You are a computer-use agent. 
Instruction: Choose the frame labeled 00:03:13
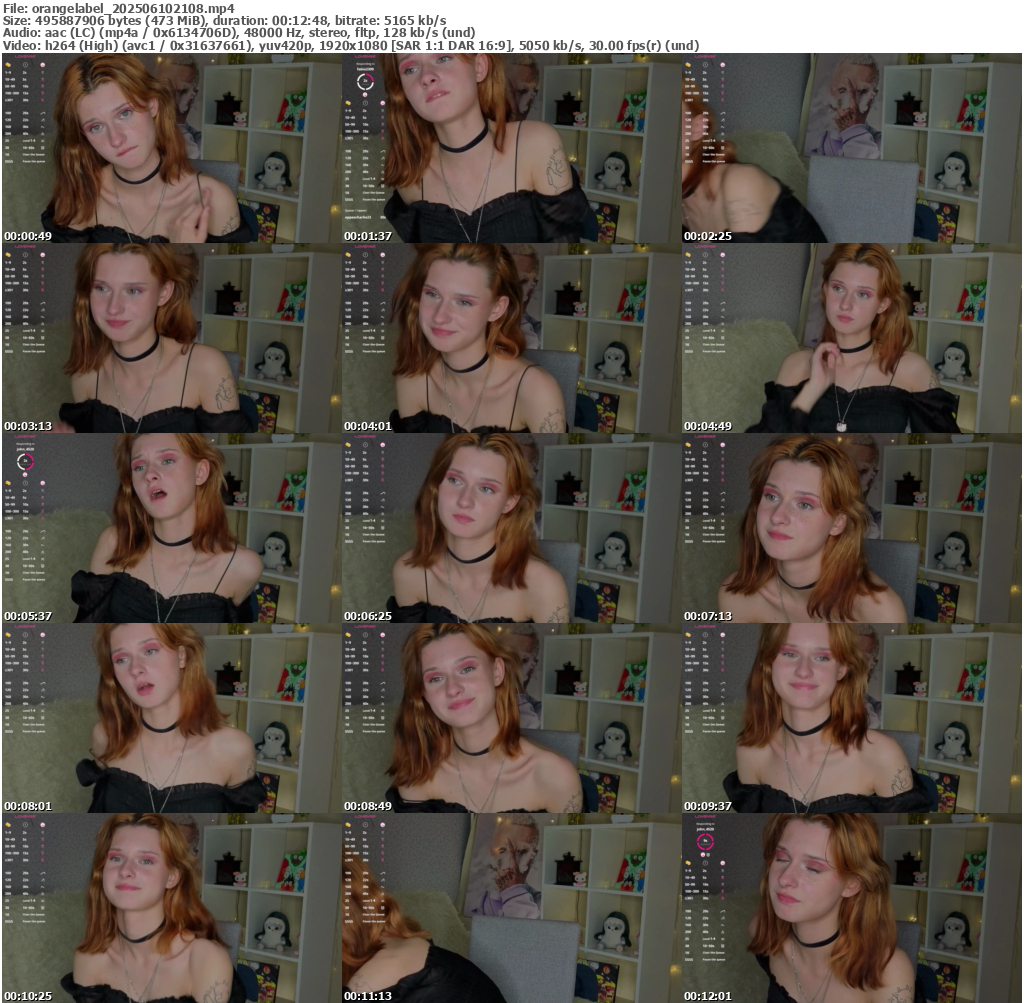point(171,338)
